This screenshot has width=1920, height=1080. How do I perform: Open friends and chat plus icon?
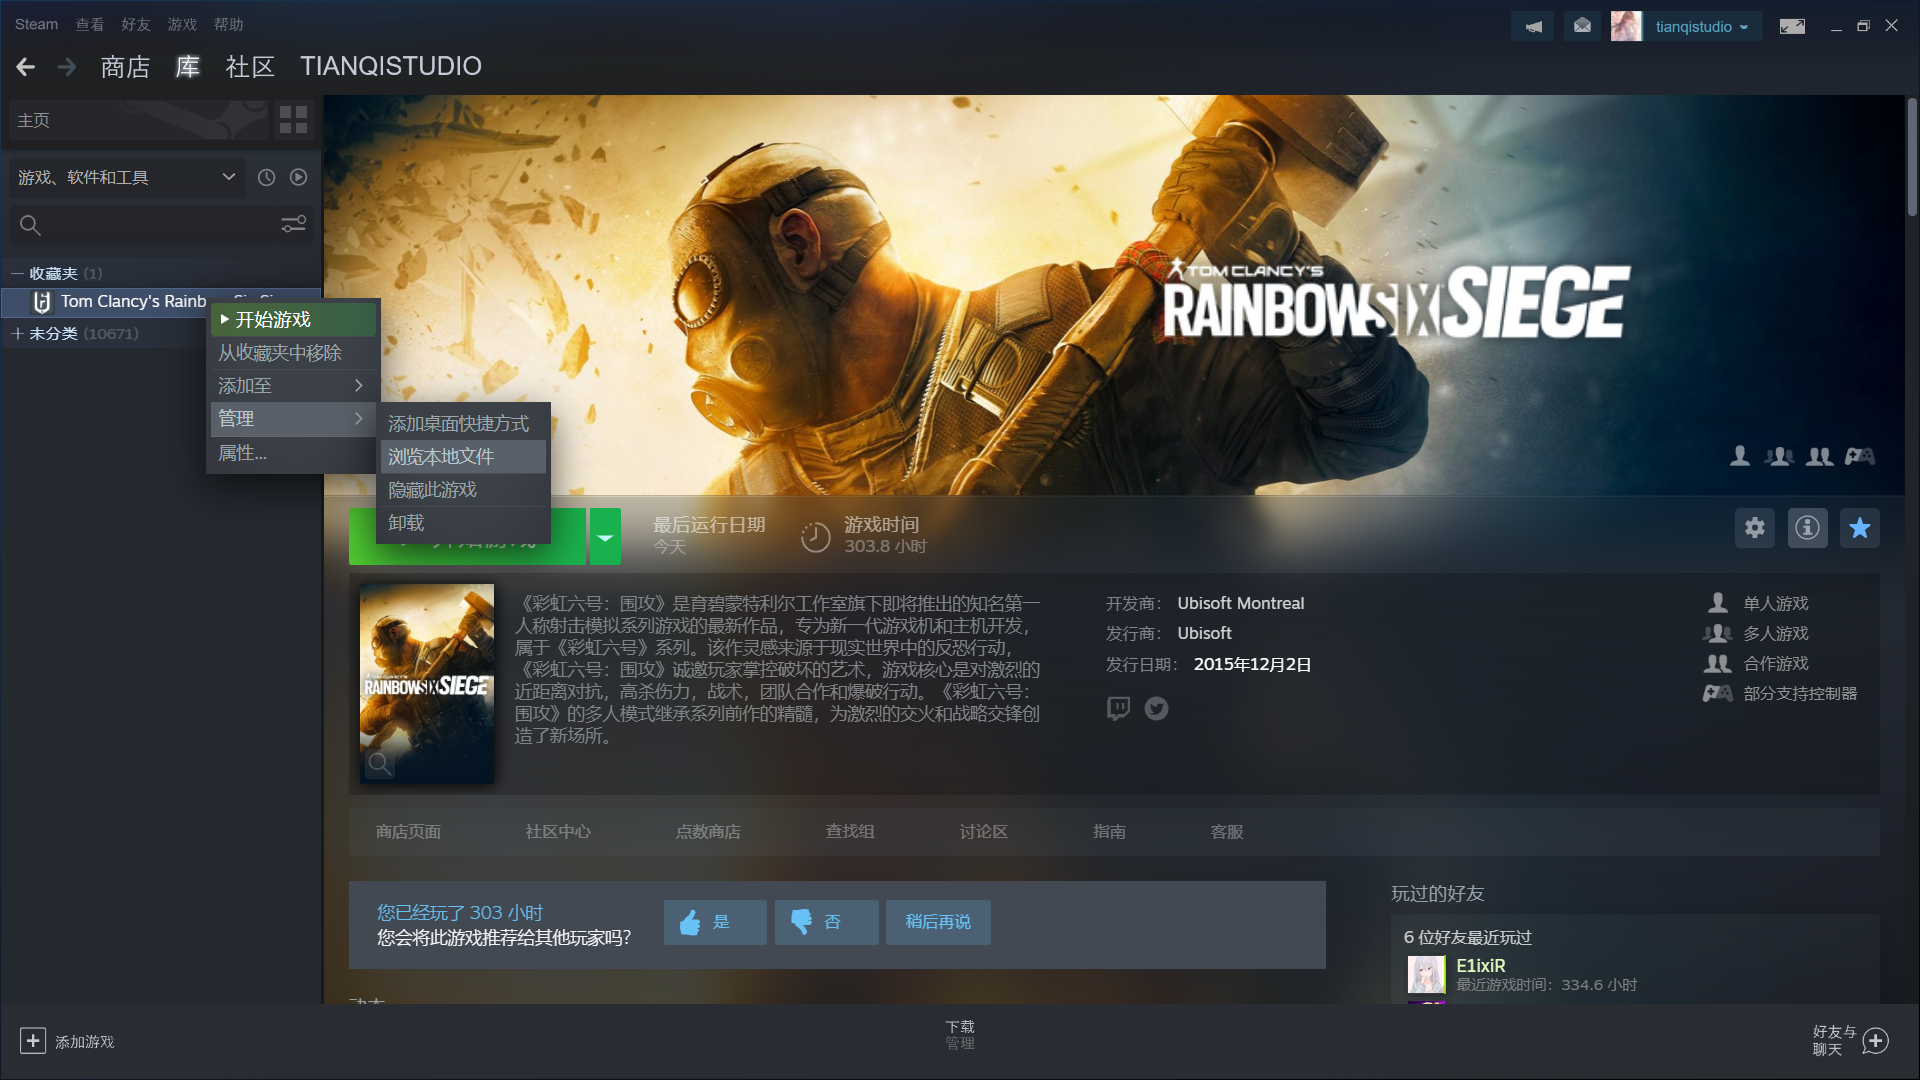pyautogui.click(x=1876, y=1041)
